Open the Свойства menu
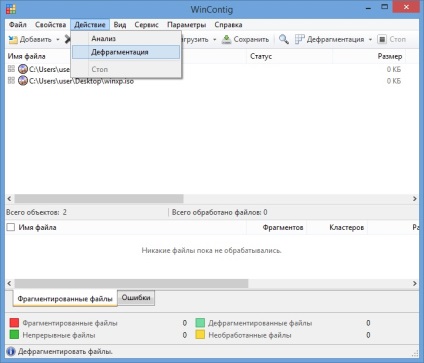The height and width of the screenshot is (363, 424). pos(50,25)
